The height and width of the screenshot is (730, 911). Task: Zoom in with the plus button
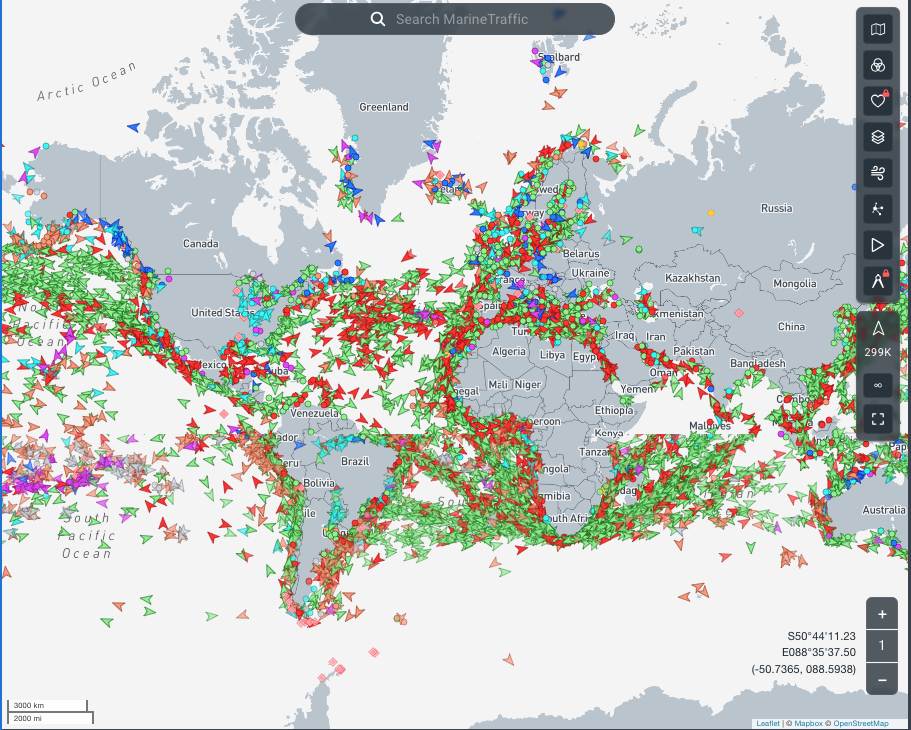coord(882,614)
